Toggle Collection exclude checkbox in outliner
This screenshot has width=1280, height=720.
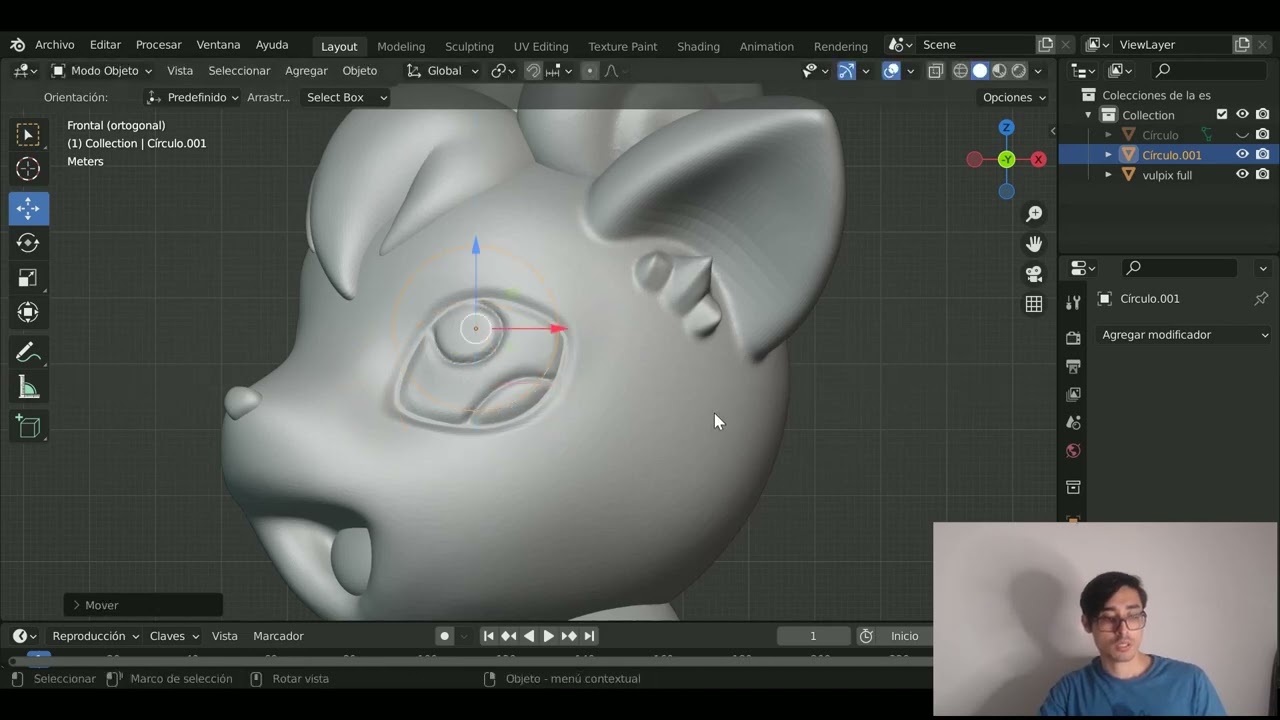(x=1221, y=115)
